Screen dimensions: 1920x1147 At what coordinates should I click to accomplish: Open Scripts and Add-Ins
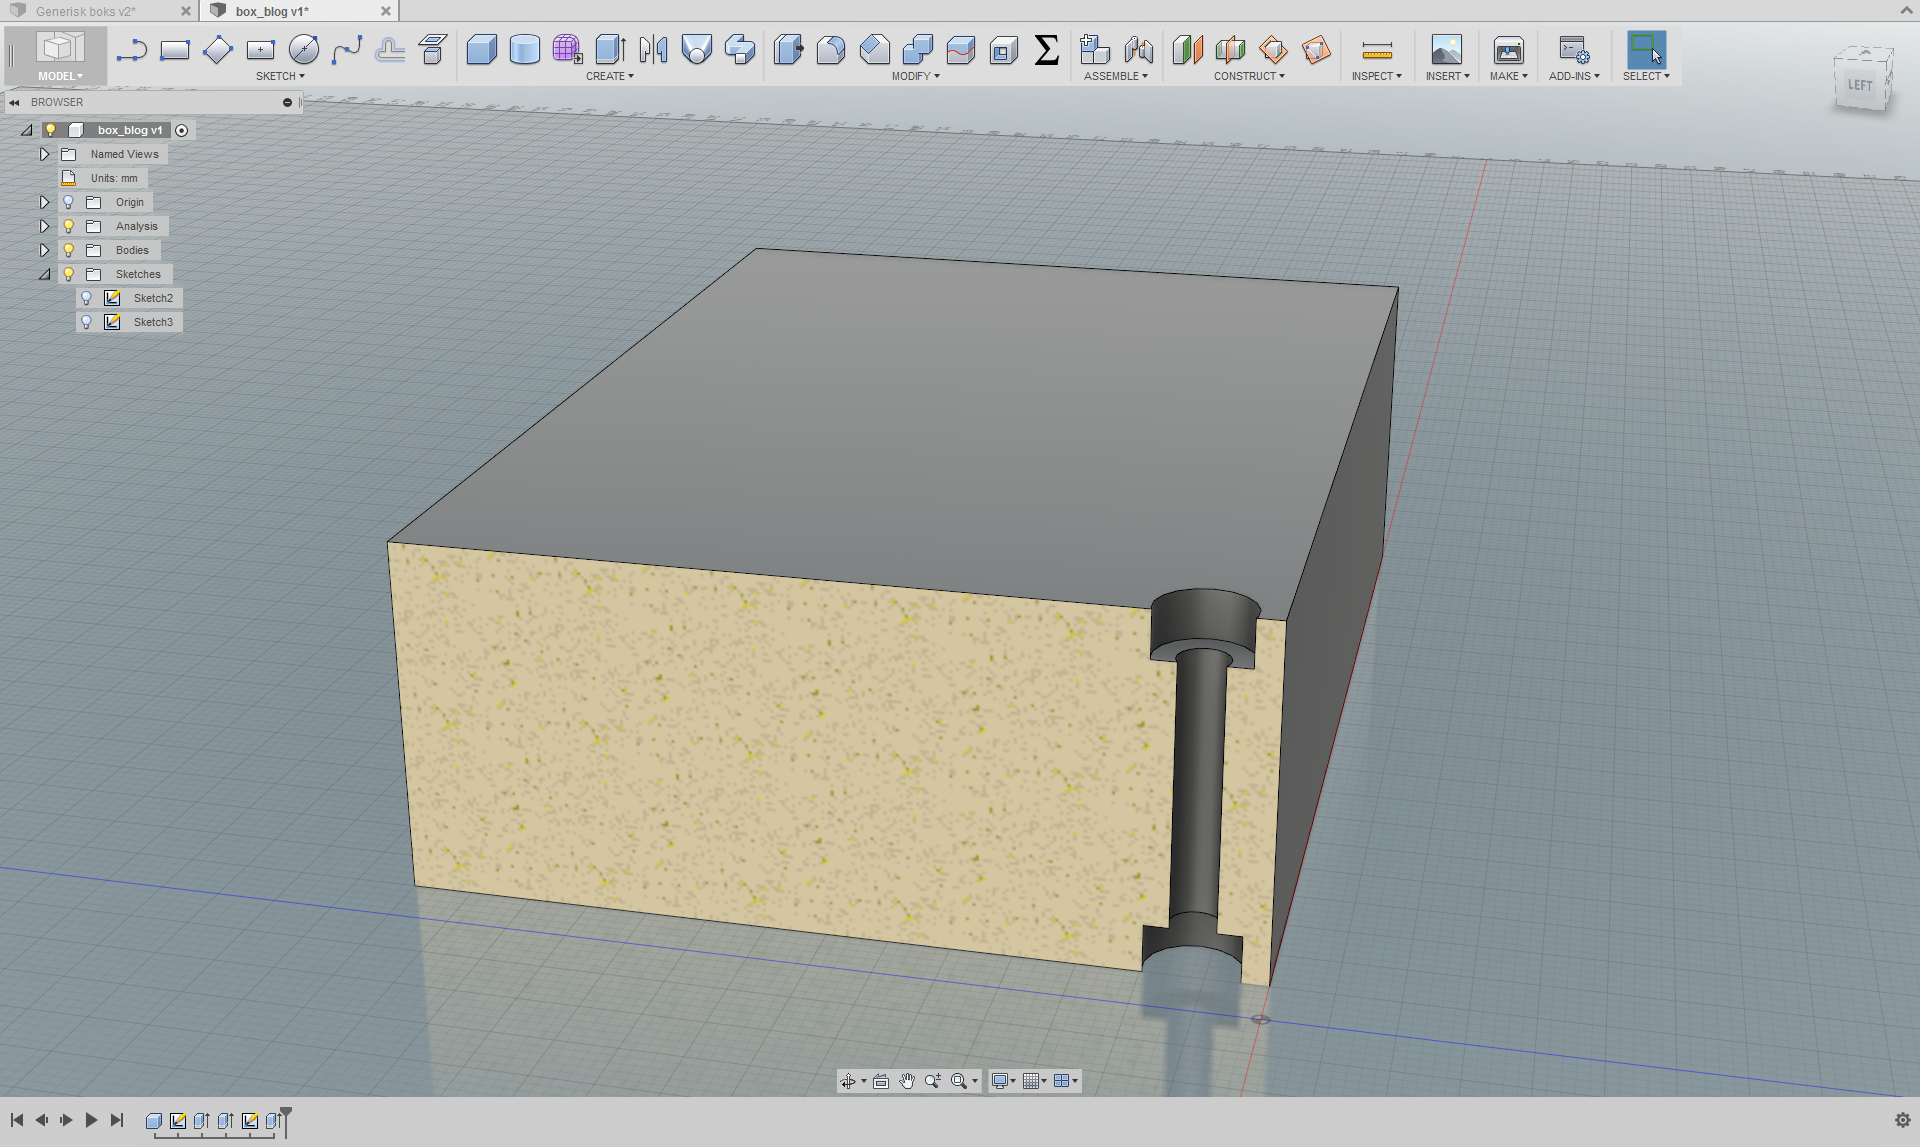pyautogui.click(x=1574, y=49)
